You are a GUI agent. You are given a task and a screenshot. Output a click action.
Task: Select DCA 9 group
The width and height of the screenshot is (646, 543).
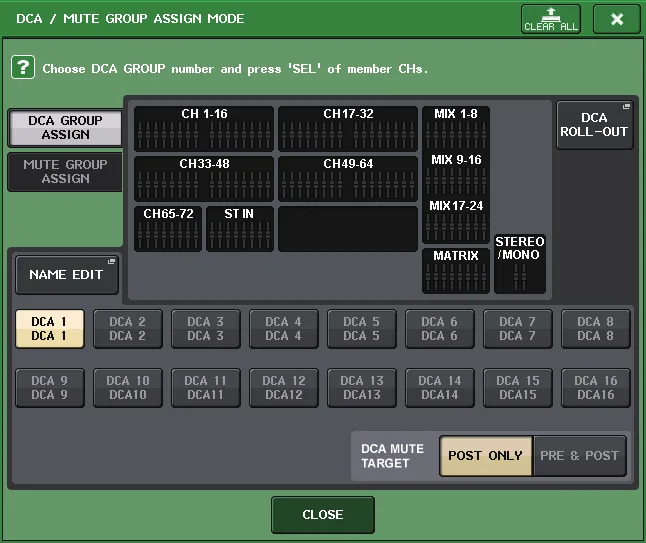tap(49, 388)
